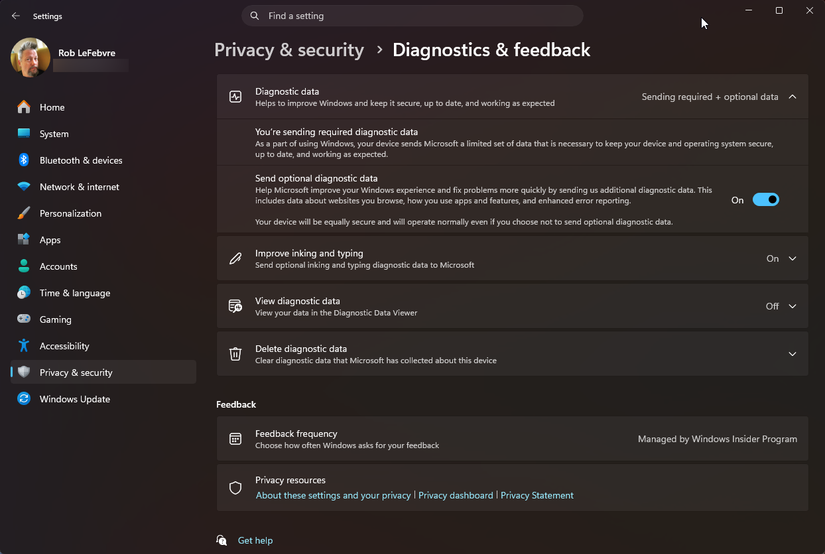Image resolution: width=825 pixels, height=554 pixels.
Task: Click the inking and typing pen icon
Action: tap(235, 258)
